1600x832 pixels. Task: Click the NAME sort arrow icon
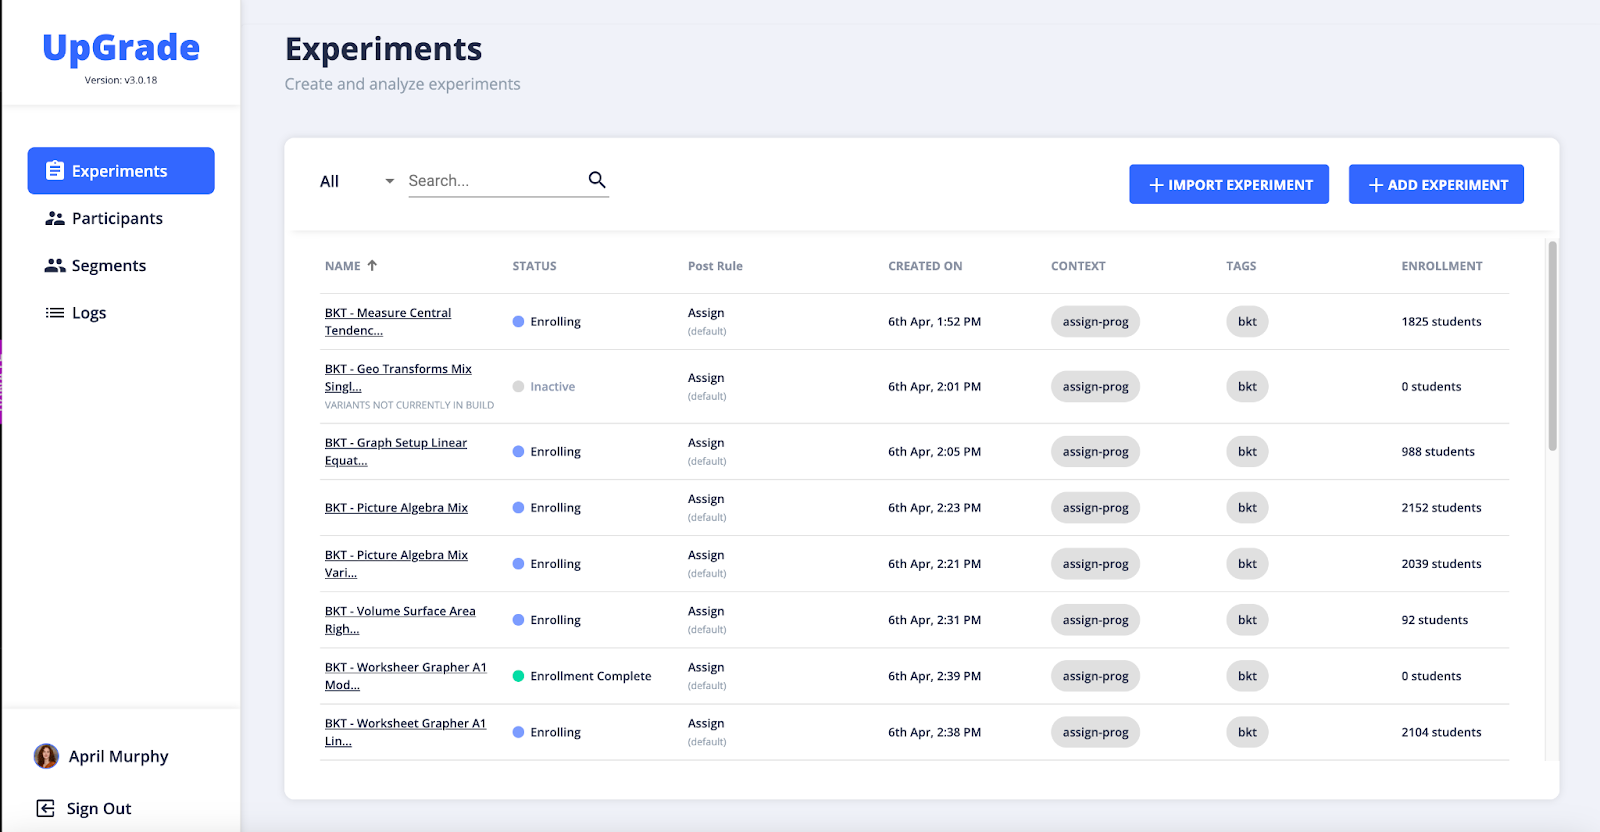pyautogui.click(x=372, y=266)
